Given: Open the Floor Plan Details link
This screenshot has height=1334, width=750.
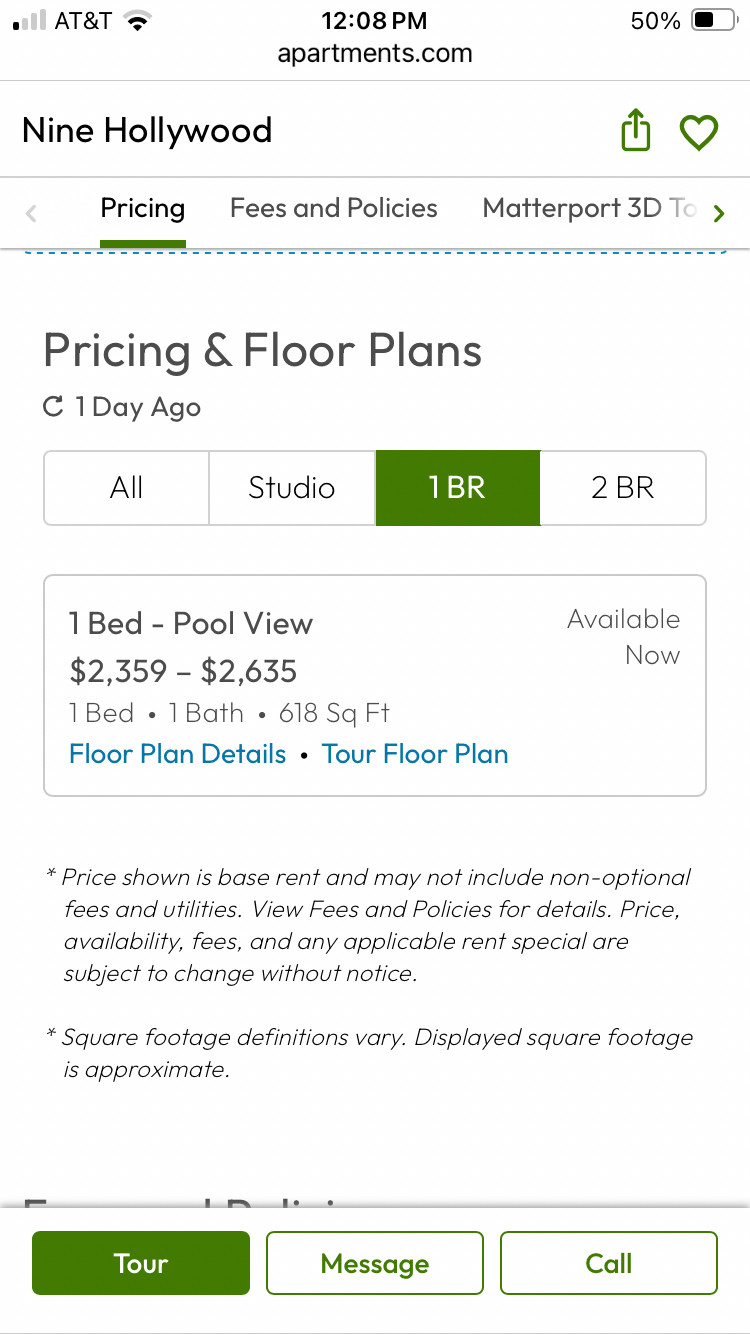Looking at the screenshot, I should [x=178, y=754].
